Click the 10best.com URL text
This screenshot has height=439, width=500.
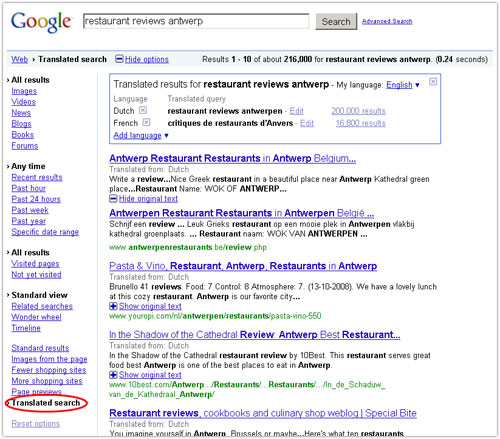247,389
